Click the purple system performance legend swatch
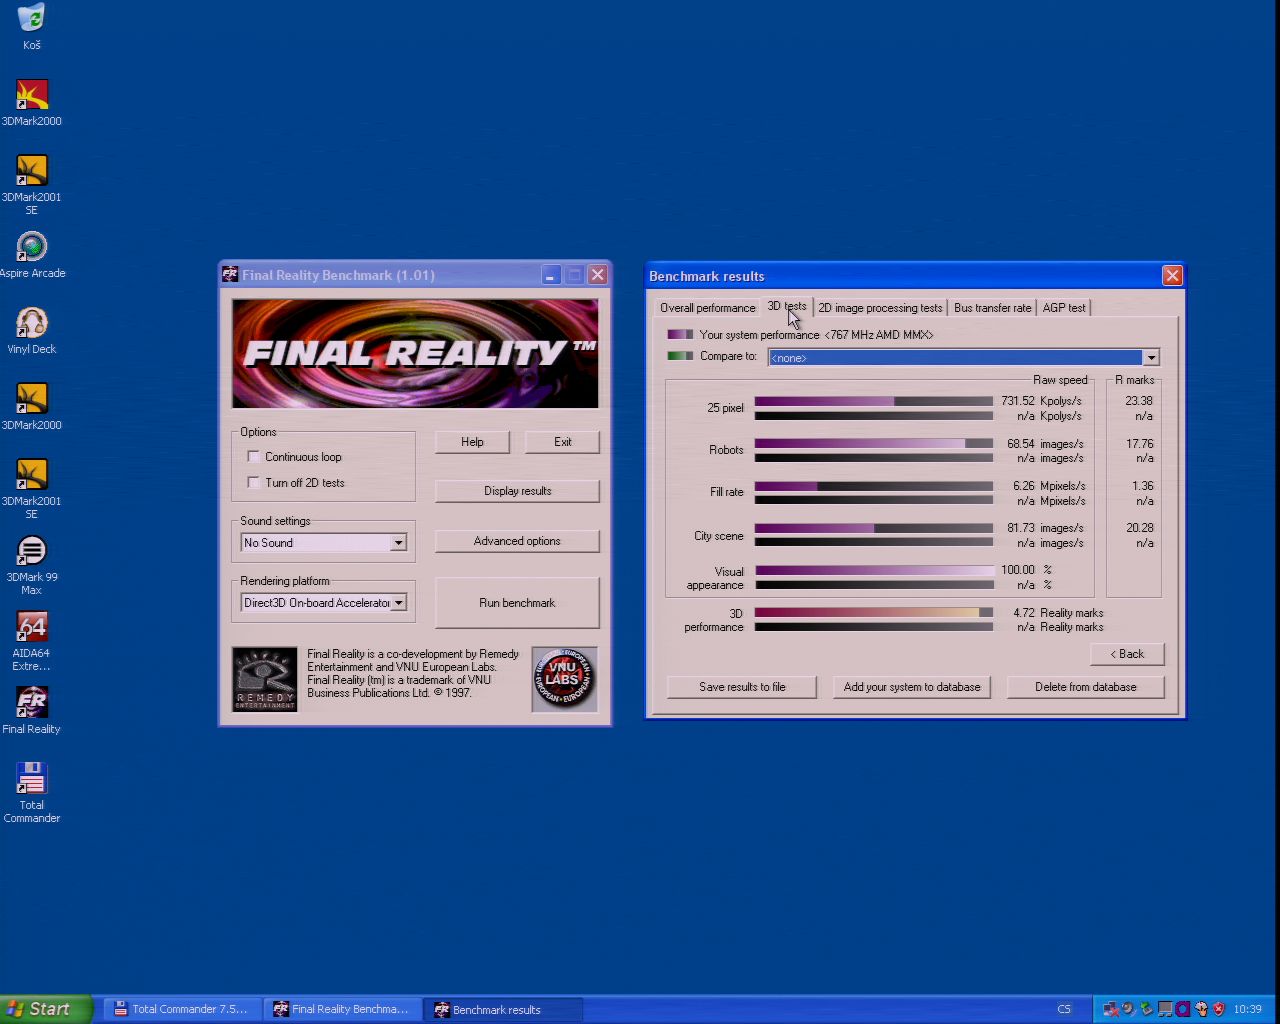Viewport: 1280px width, 1024px height. coord(680,335)
